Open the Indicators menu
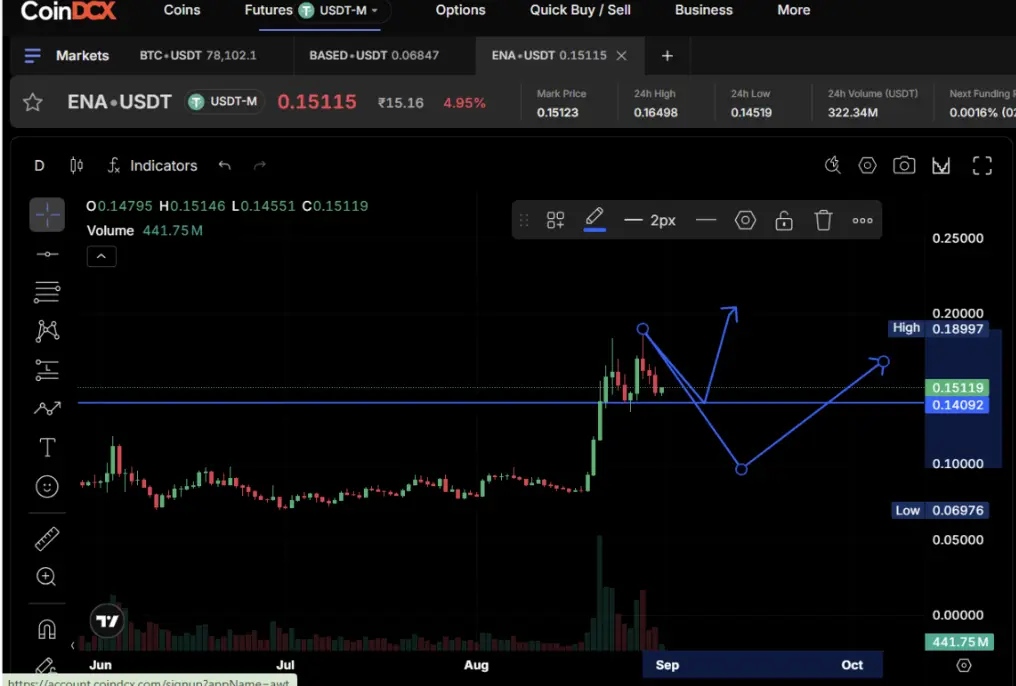 [x=153, y=166]
